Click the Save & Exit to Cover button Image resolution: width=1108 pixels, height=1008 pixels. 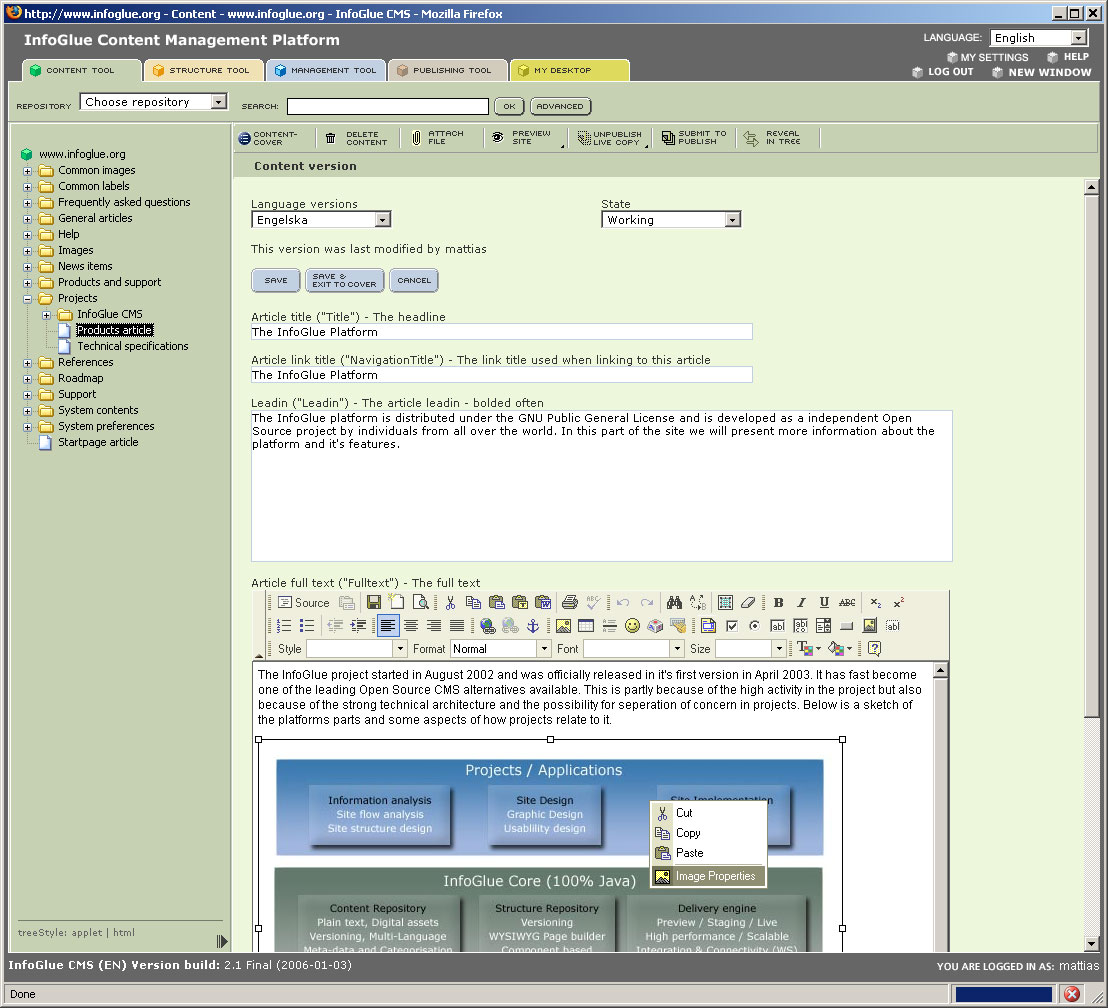[x=344, y=281]
